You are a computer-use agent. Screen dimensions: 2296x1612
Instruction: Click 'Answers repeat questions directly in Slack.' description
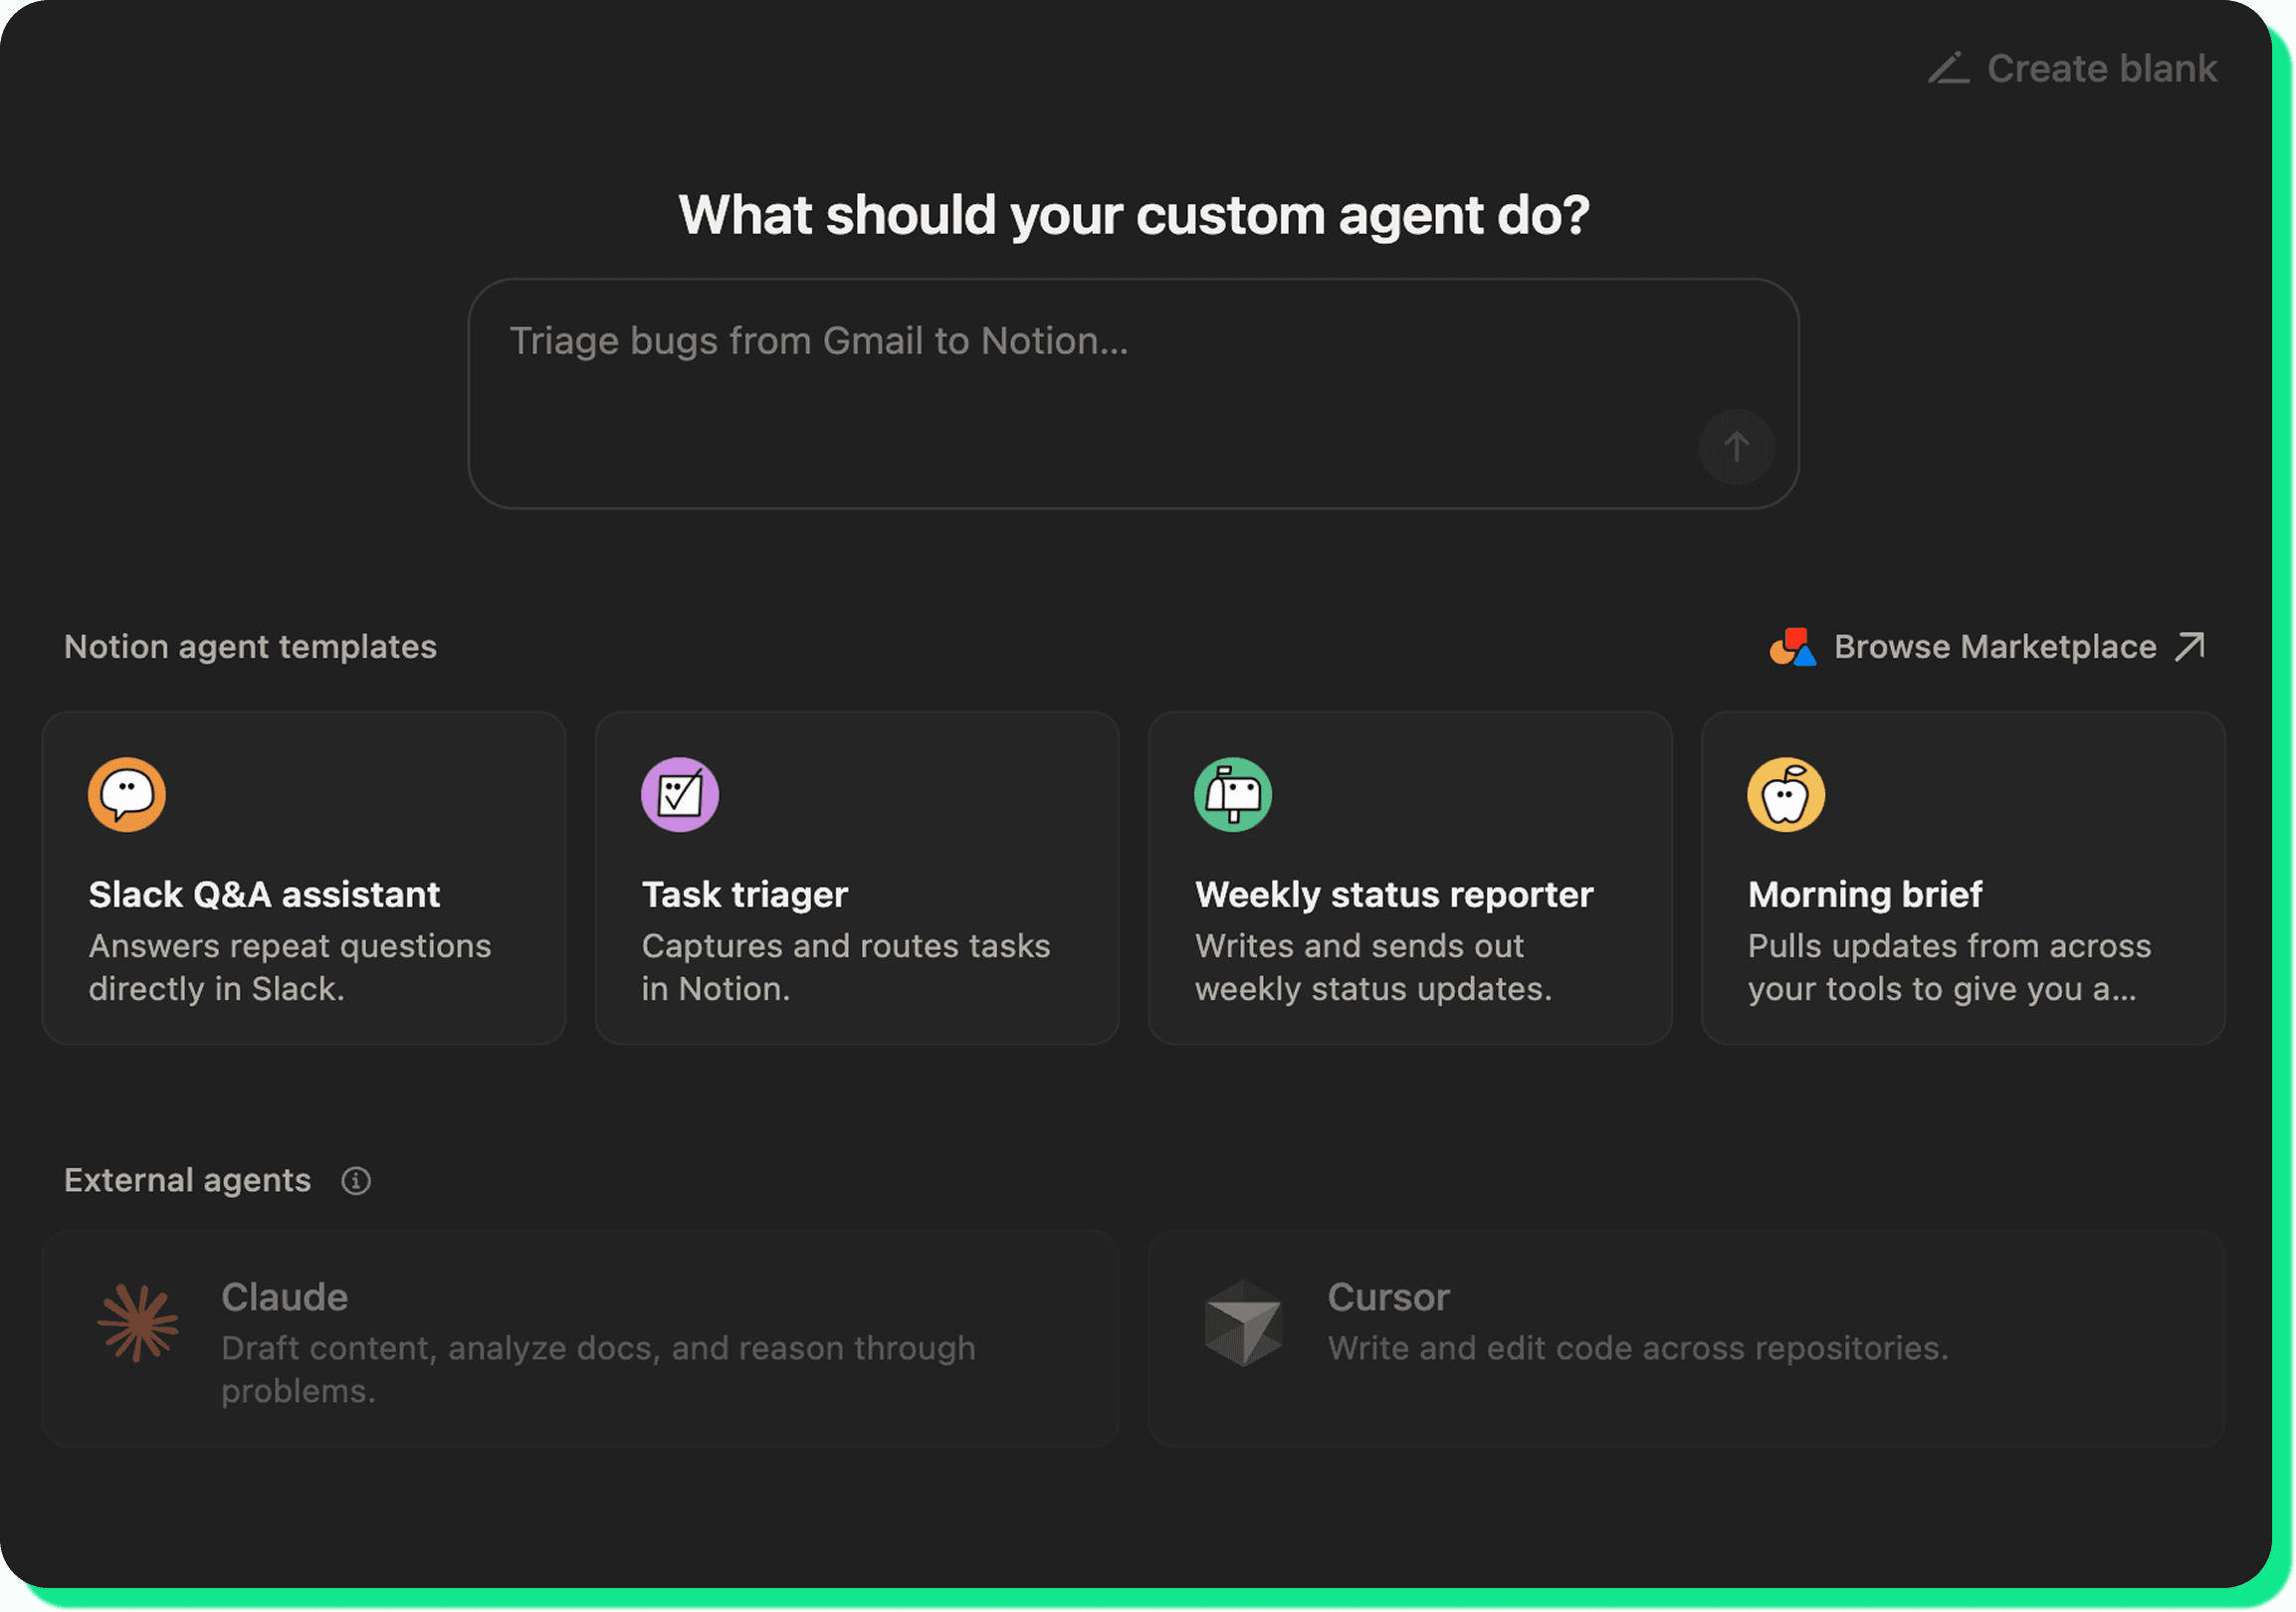(290, 967)
